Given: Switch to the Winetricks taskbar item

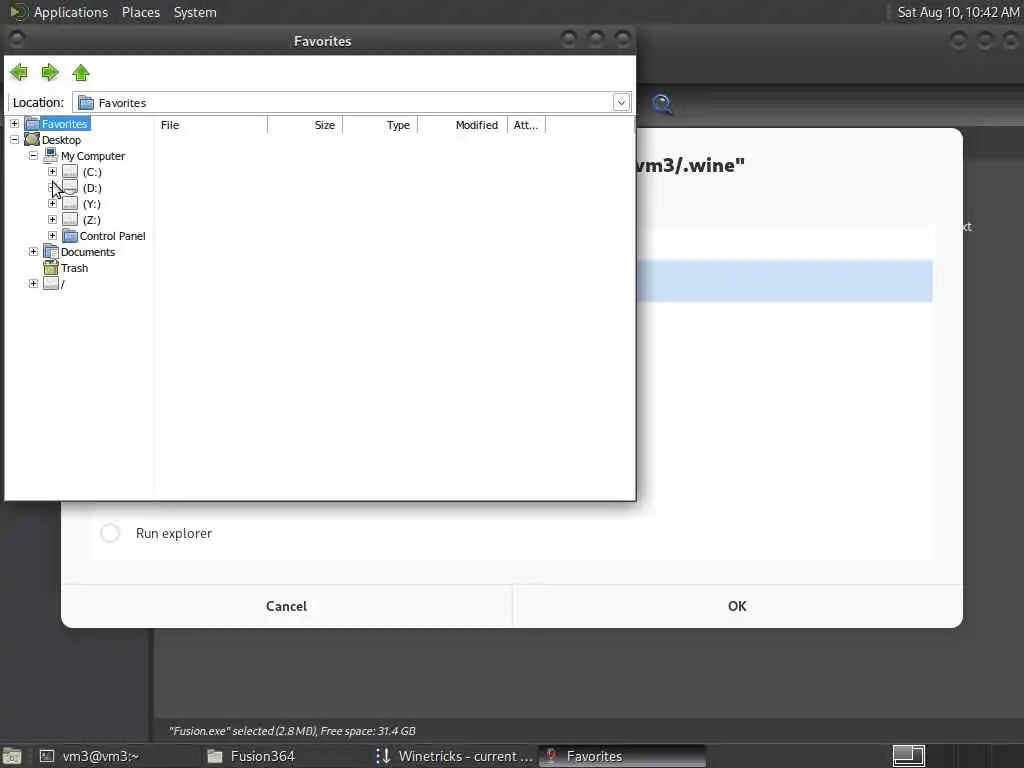Looking at the screenshot, I should click(x=453, y=756).
